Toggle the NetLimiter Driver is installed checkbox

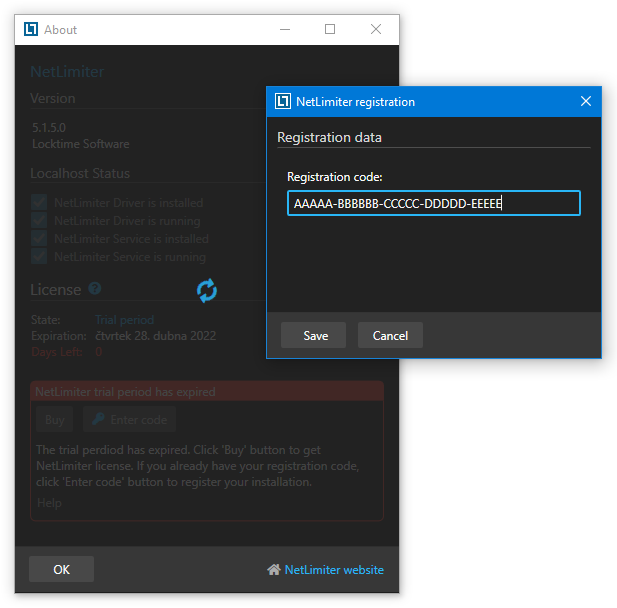click(x=40, y=203)
